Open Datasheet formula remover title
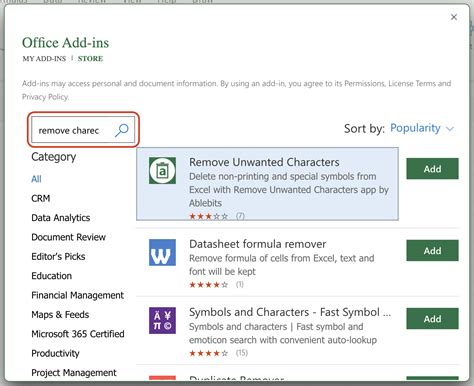Screen dimensions: 474x386 (258, 244)
